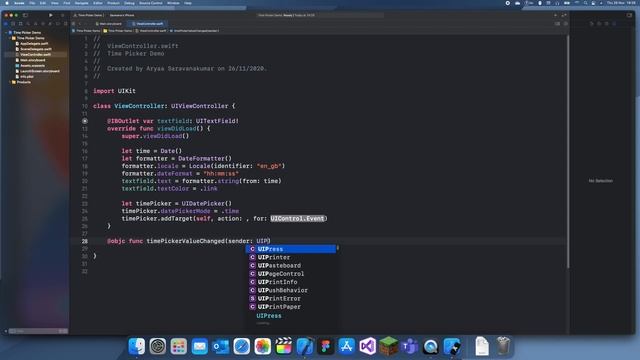Image resolution: width=640 pixels, height=360 pixels.
Task: Open the Debug menu
Action: (129, 3)
